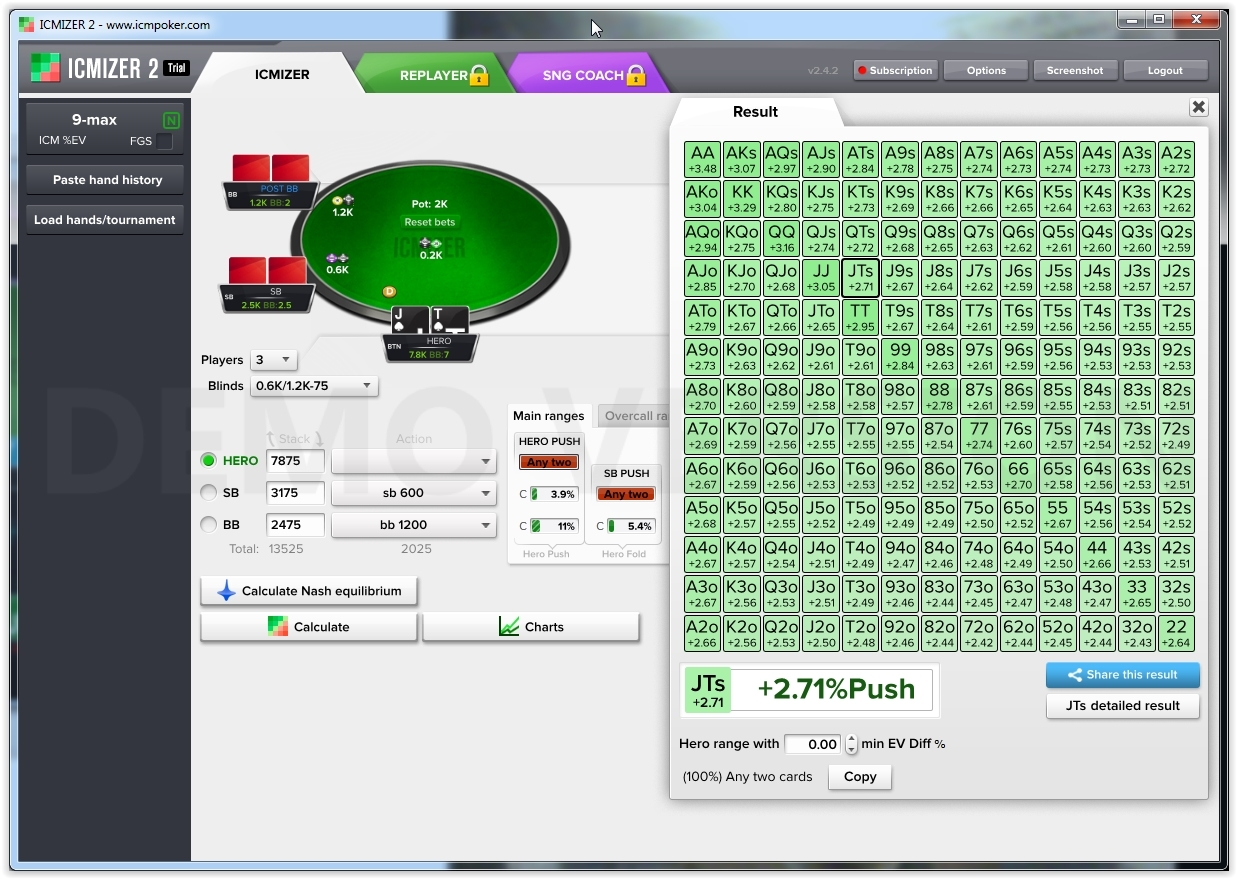The height and width of the screenshot is (879, 1237).
Task: Click the Subscription button
Action: click(894, 70)
